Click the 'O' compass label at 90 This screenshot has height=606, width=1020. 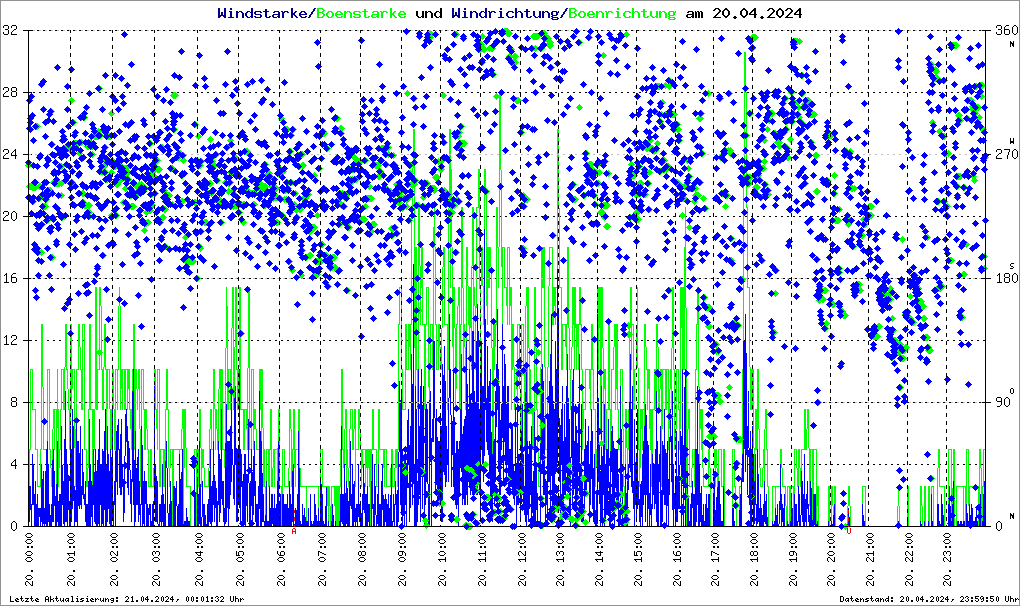(1012, 391)
